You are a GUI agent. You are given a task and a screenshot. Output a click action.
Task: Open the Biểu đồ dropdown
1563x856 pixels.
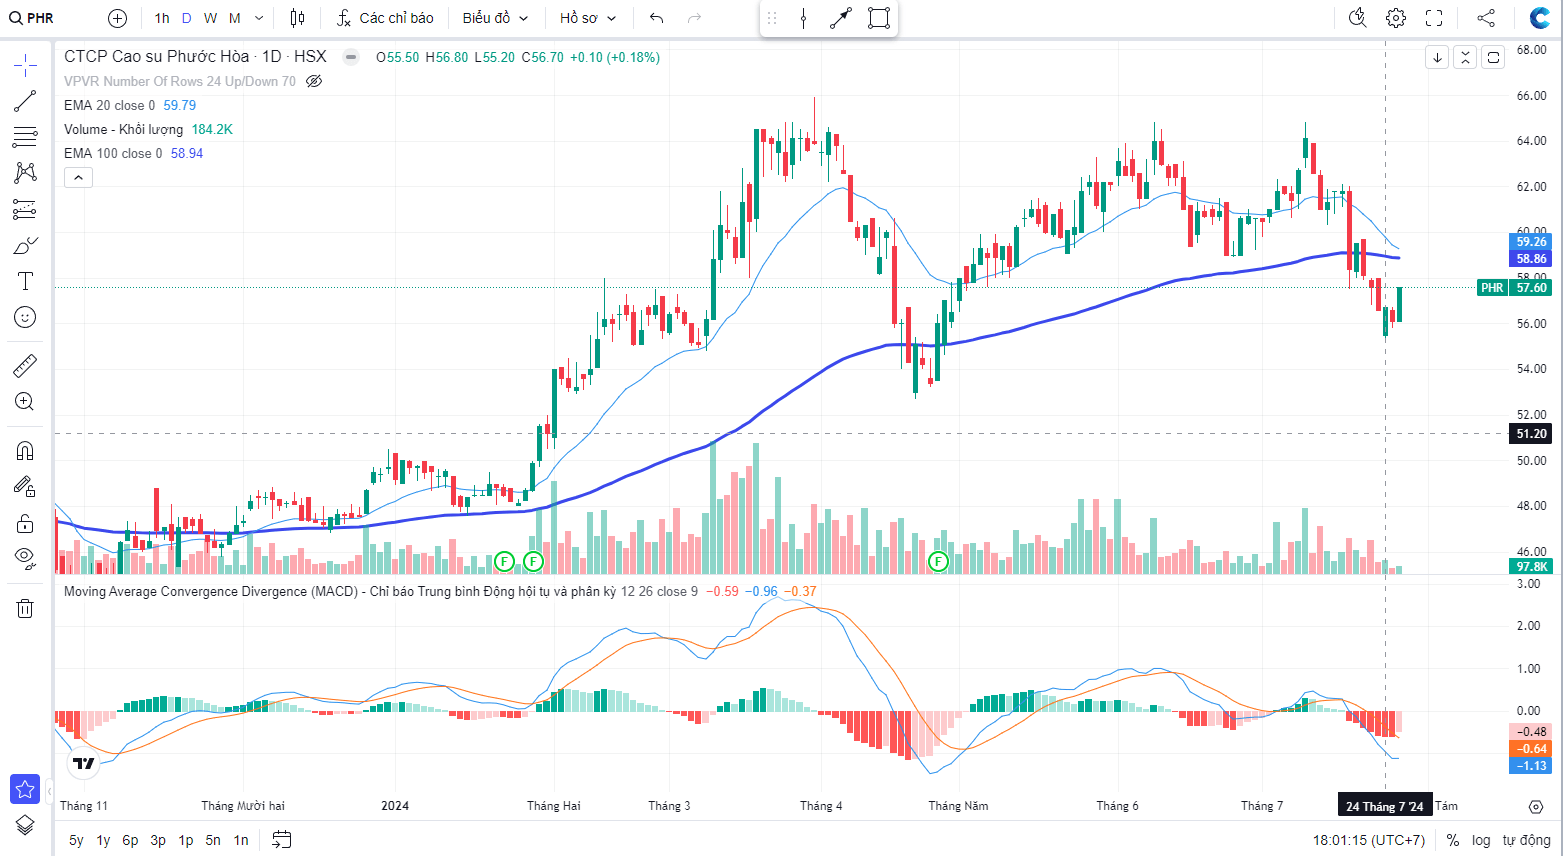coord(495,18)
